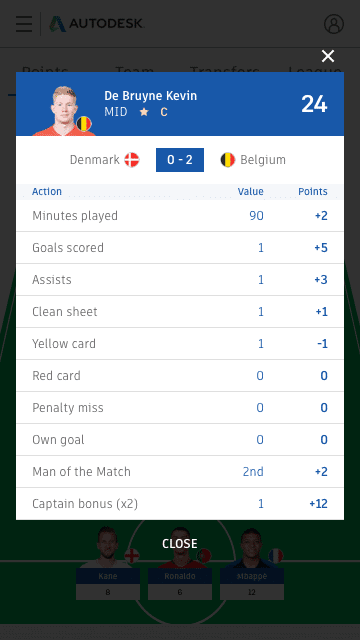Click the Action column header
Image resolution: width=360 pixels, height=640 pixels.
(47, 191)
